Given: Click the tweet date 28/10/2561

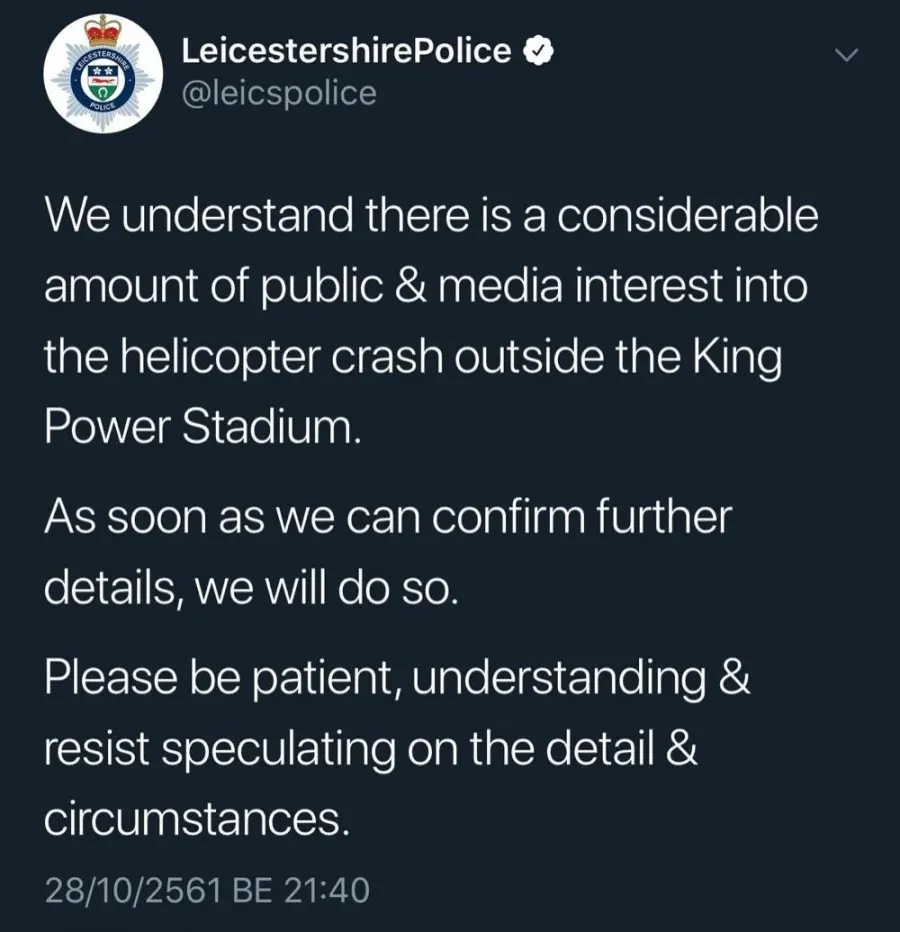Looking at the screenshot, I should tap(133, 888).
